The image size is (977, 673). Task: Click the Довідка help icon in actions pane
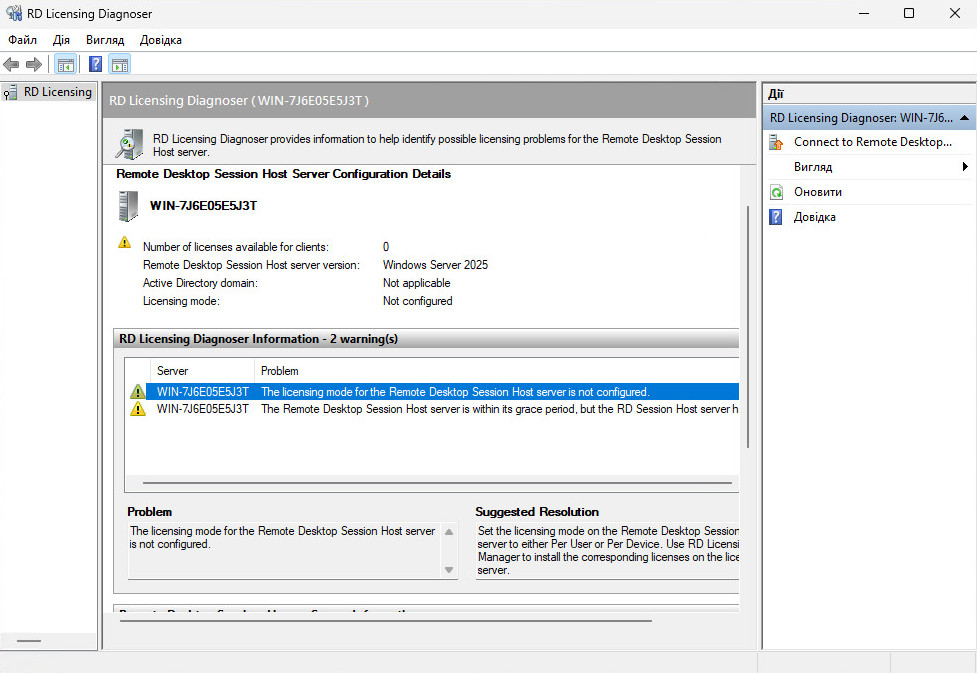coord(776,217)
